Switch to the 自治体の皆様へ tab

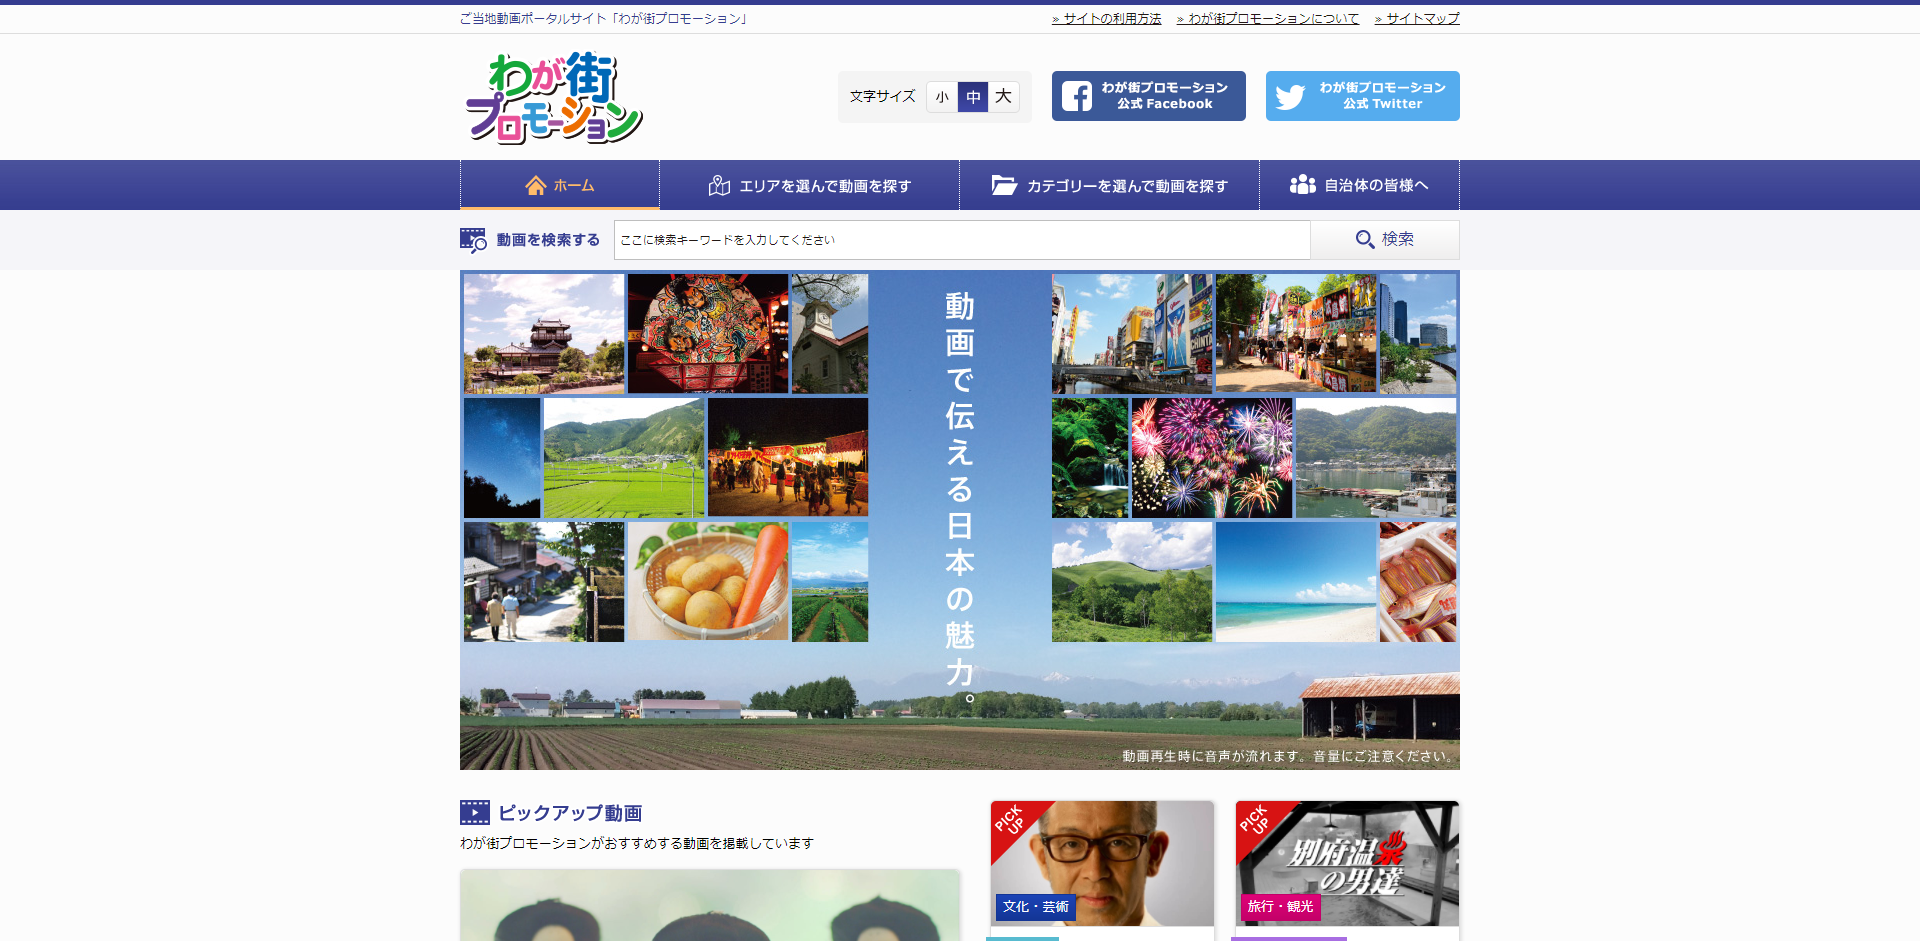point(1360,185)
